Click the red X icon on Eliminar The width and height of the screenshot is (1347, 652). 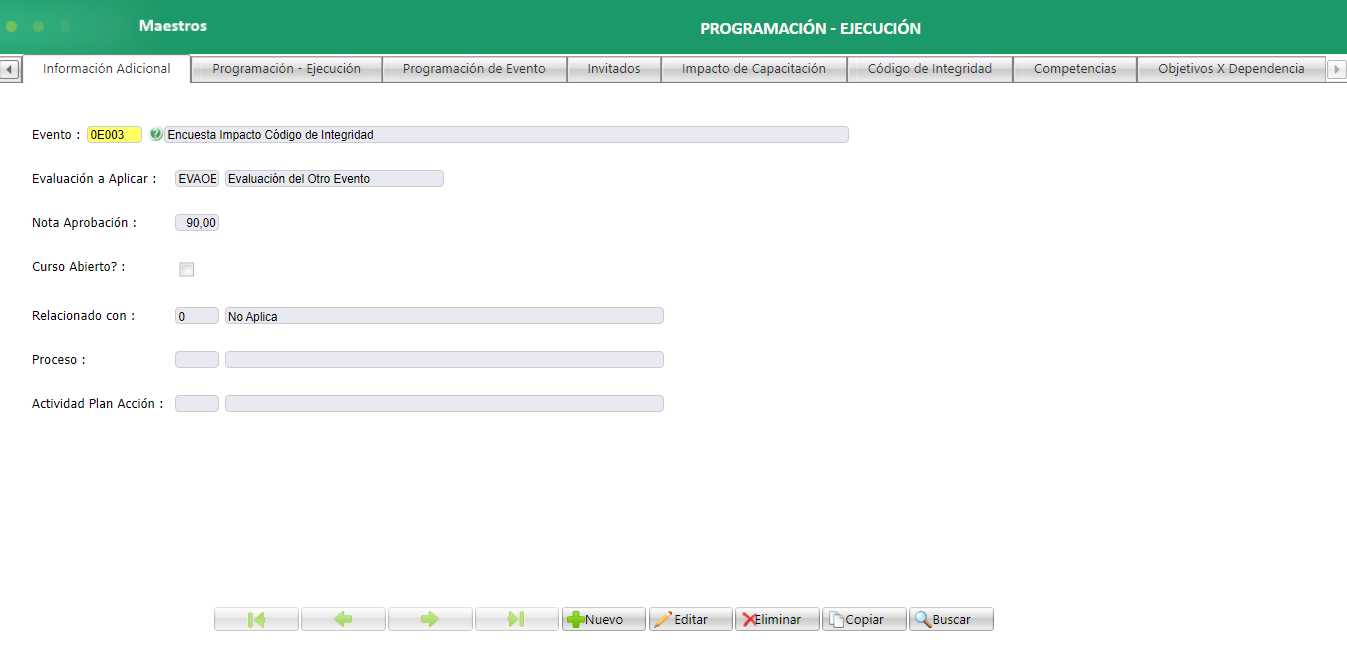tap(750, 618)
